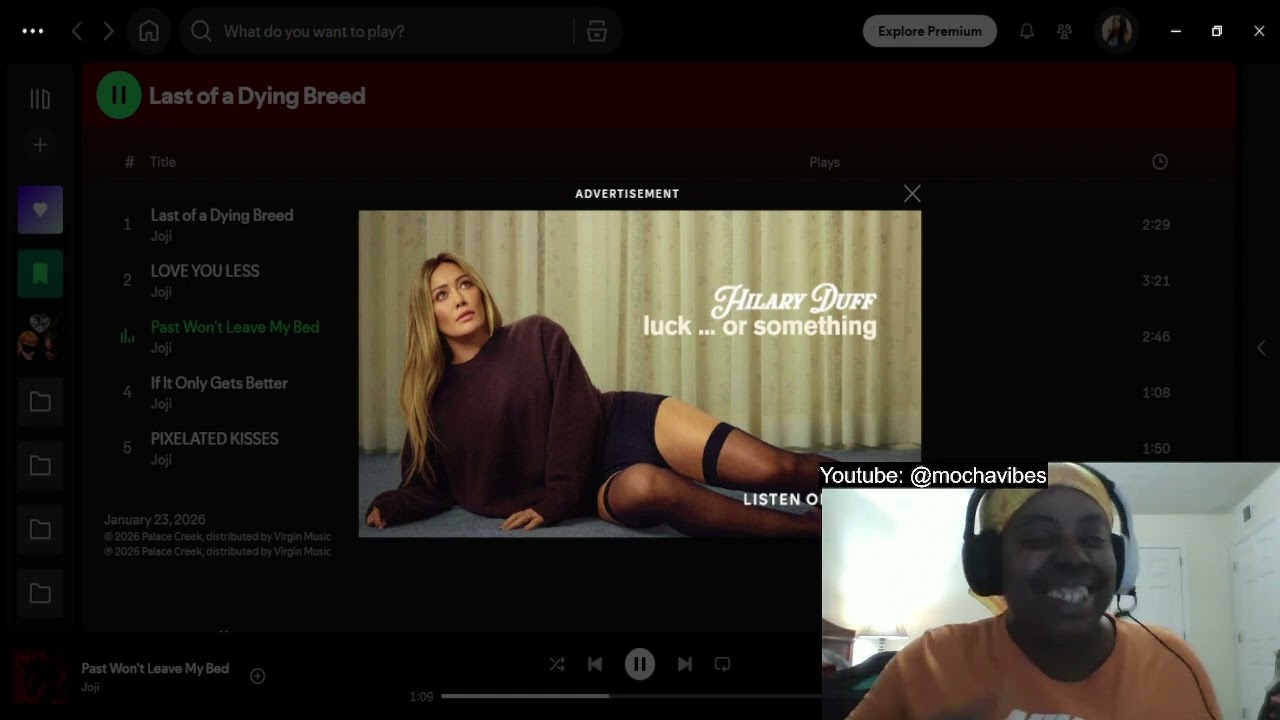Toggle repeat mode
The height and width of the screenshot is (720, 1280).
[722, 664]
